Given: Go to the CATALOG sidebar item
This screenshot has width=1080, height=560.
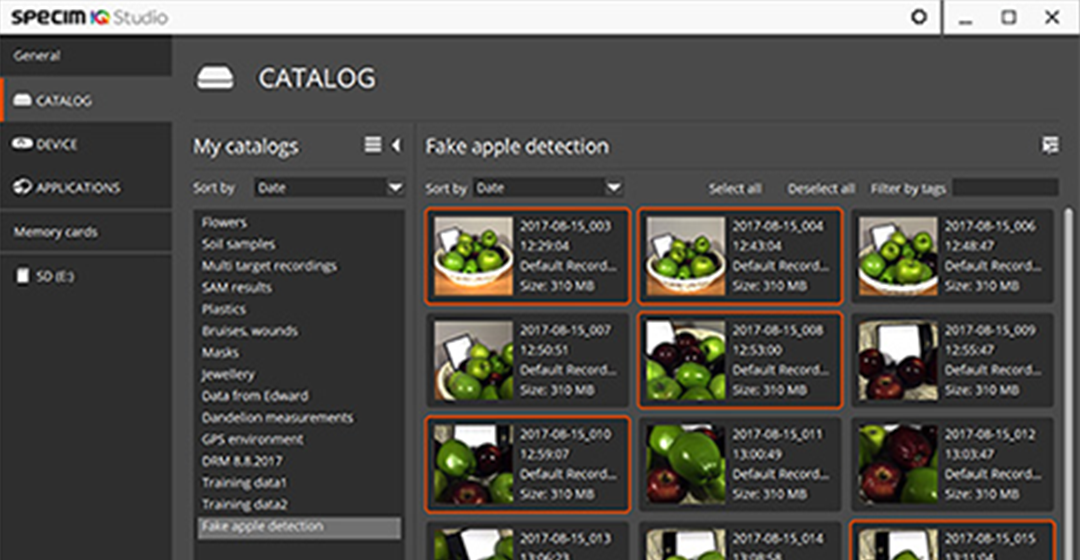Looking at the screenshot, I should coord(85,101).
